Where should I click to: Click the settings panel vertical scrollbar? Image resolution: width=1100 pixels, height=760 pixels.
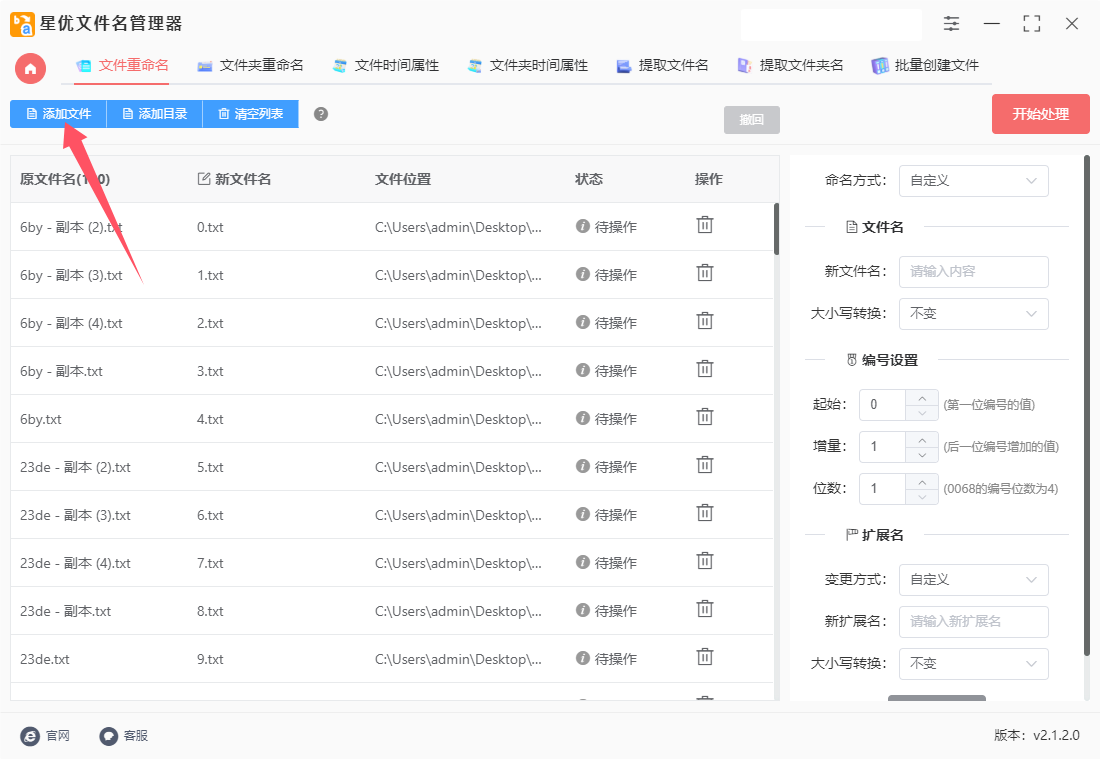click(1087, 406)
